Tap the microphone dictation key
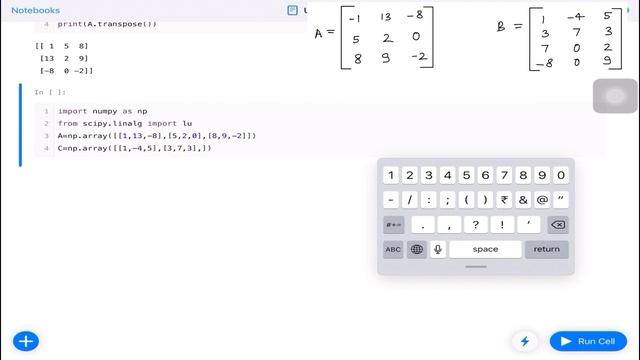 tap(438, 249)
